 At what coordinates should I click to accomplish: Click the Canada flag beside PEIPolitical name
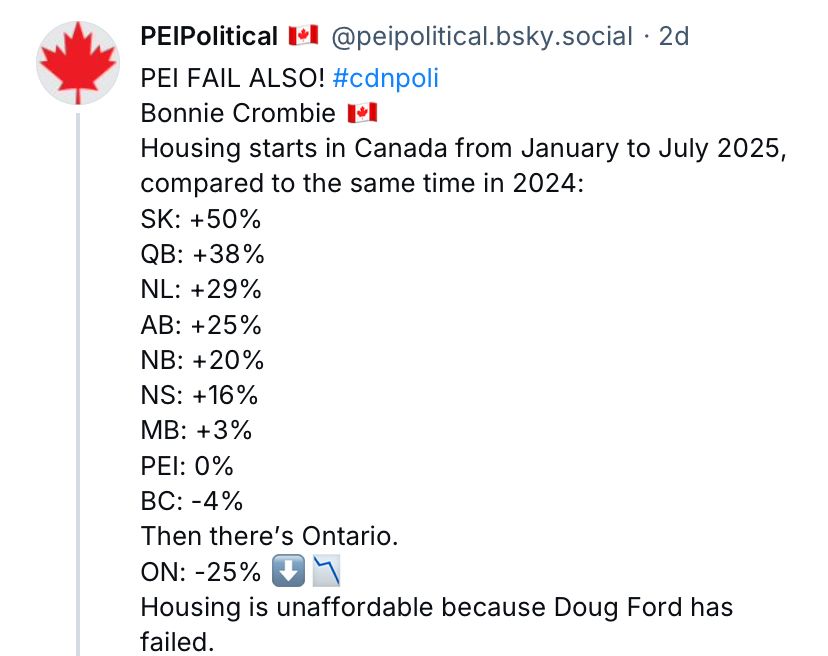(303, 37)
